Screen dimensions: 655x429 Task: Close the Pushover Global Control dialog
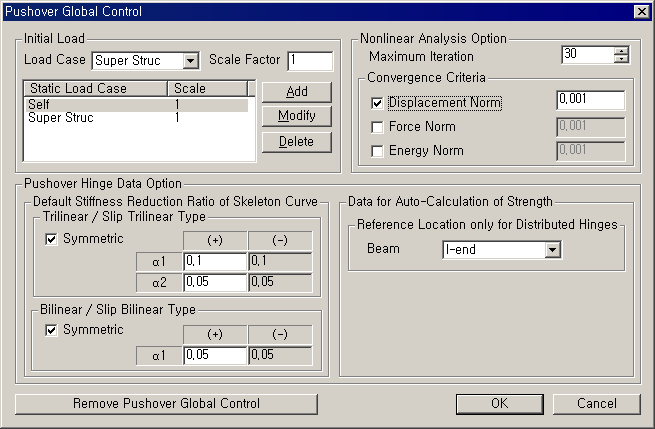coord(641,11)
